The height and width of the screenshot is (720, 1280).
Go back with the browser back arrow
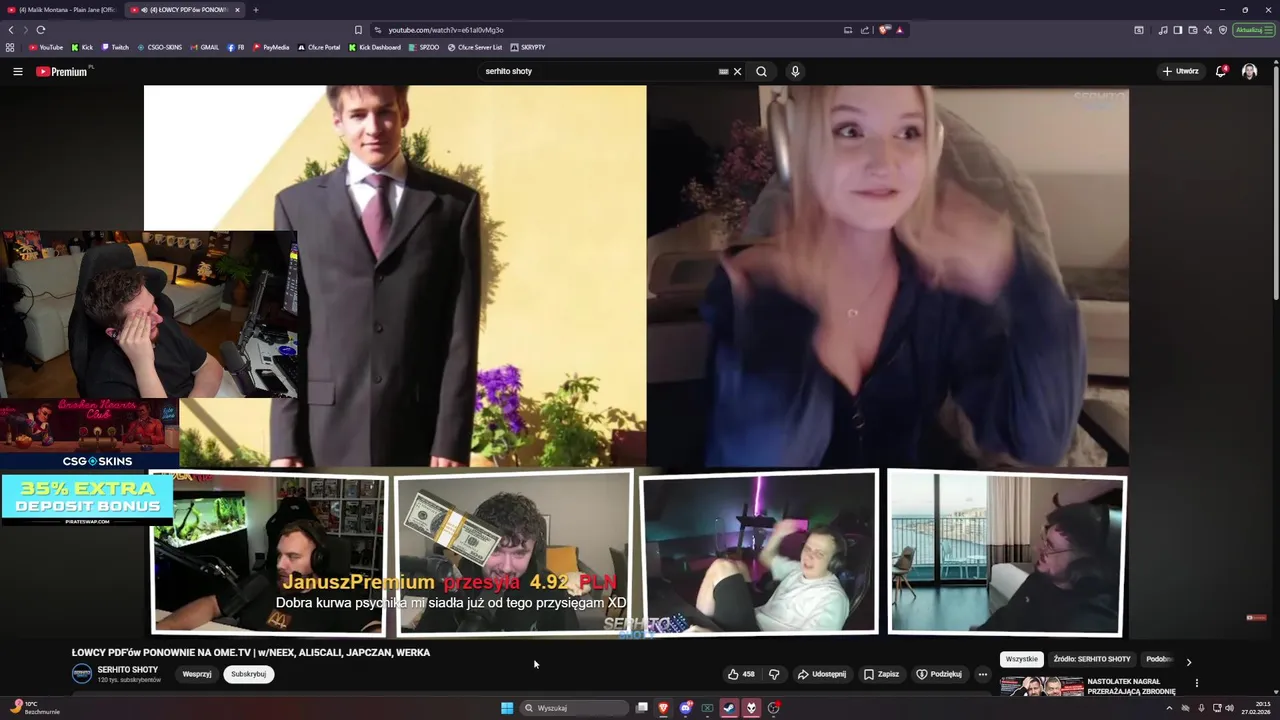coord(11,30)
